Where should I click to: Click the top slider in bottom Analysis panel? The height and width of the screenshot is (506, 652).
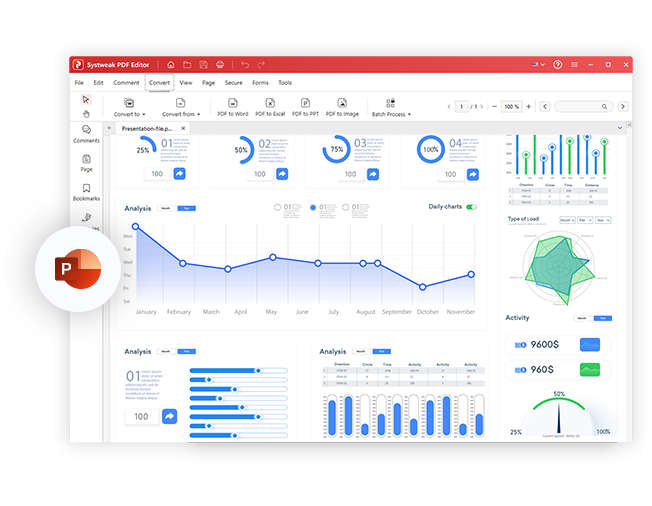(238, 370)
